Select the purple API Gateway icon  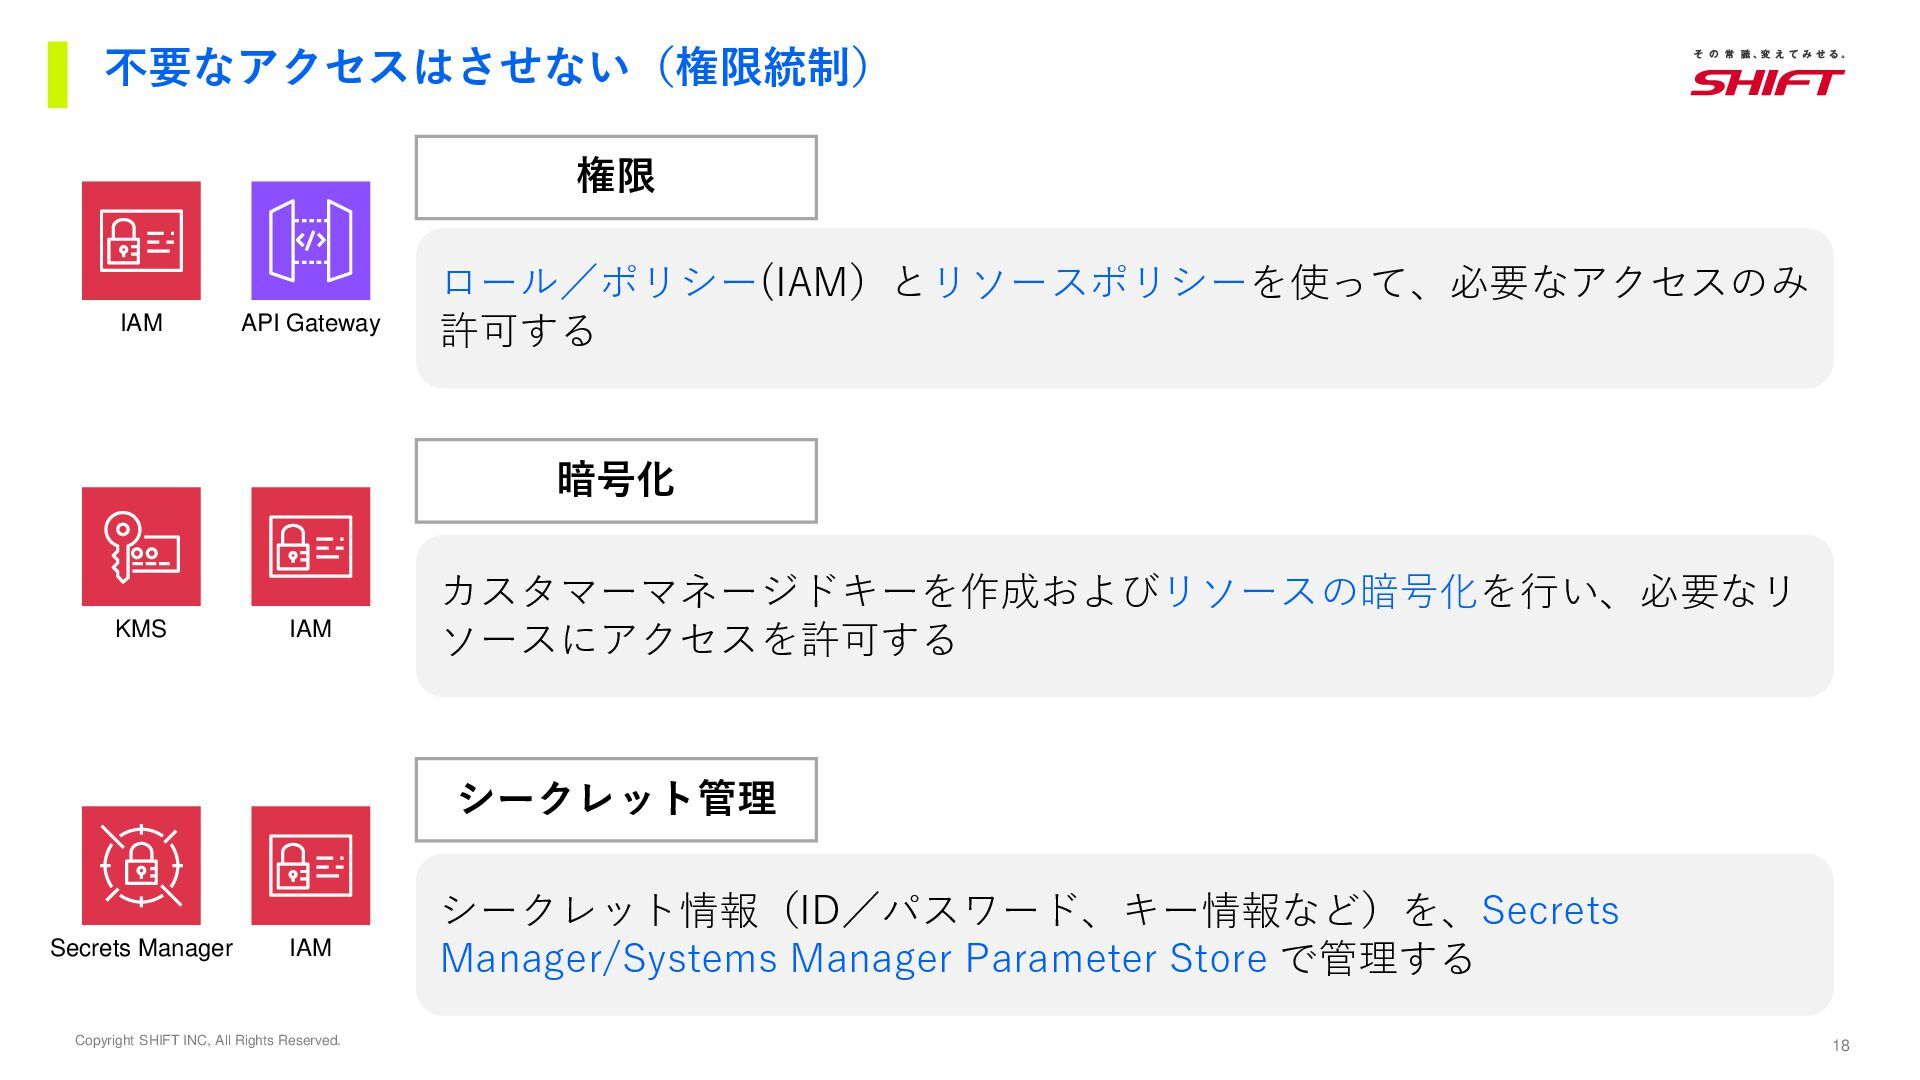[310, 240]
